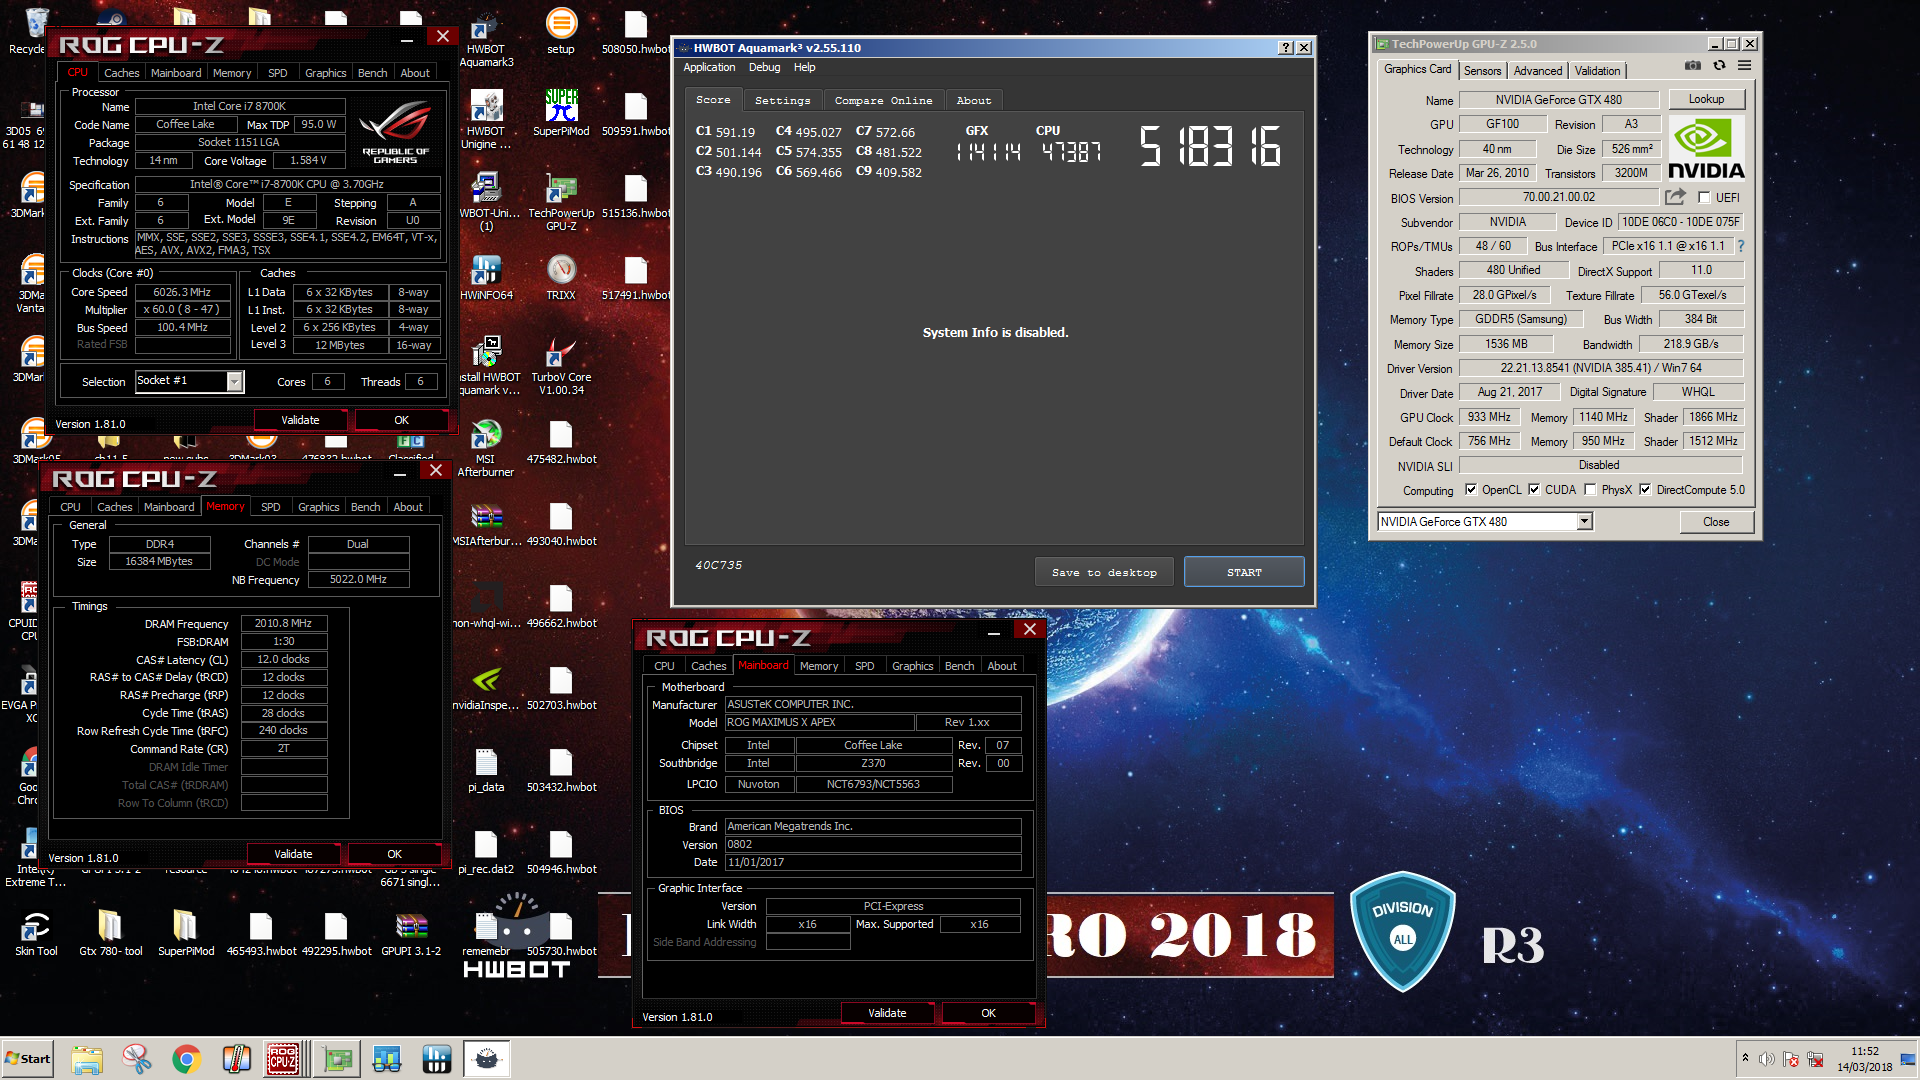Open the GPU-Z hamburger menu
The width and height of the screenshot is (1920, 1080).
coord(1744,66)
